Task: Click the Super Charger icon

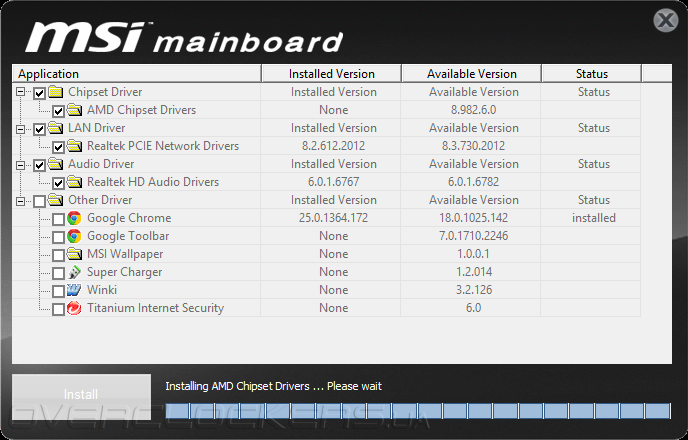Action: click(74, 272)
